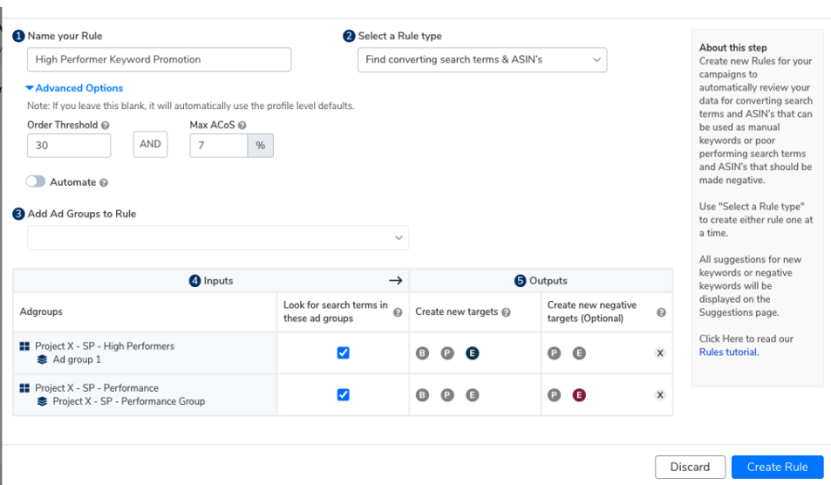Select Phrase match target in Performance row
The height and width of the screenshot is (485, 831).
point(447,395)
